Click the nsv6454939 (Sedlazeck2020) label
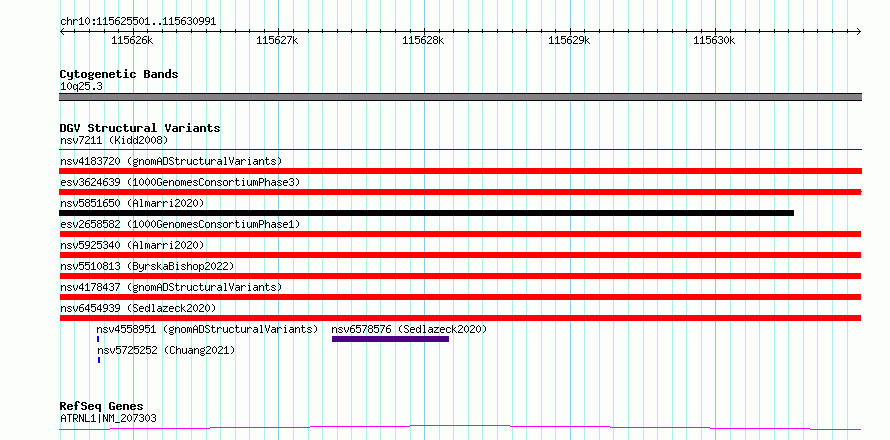890x440 pixels. [138, 308]
